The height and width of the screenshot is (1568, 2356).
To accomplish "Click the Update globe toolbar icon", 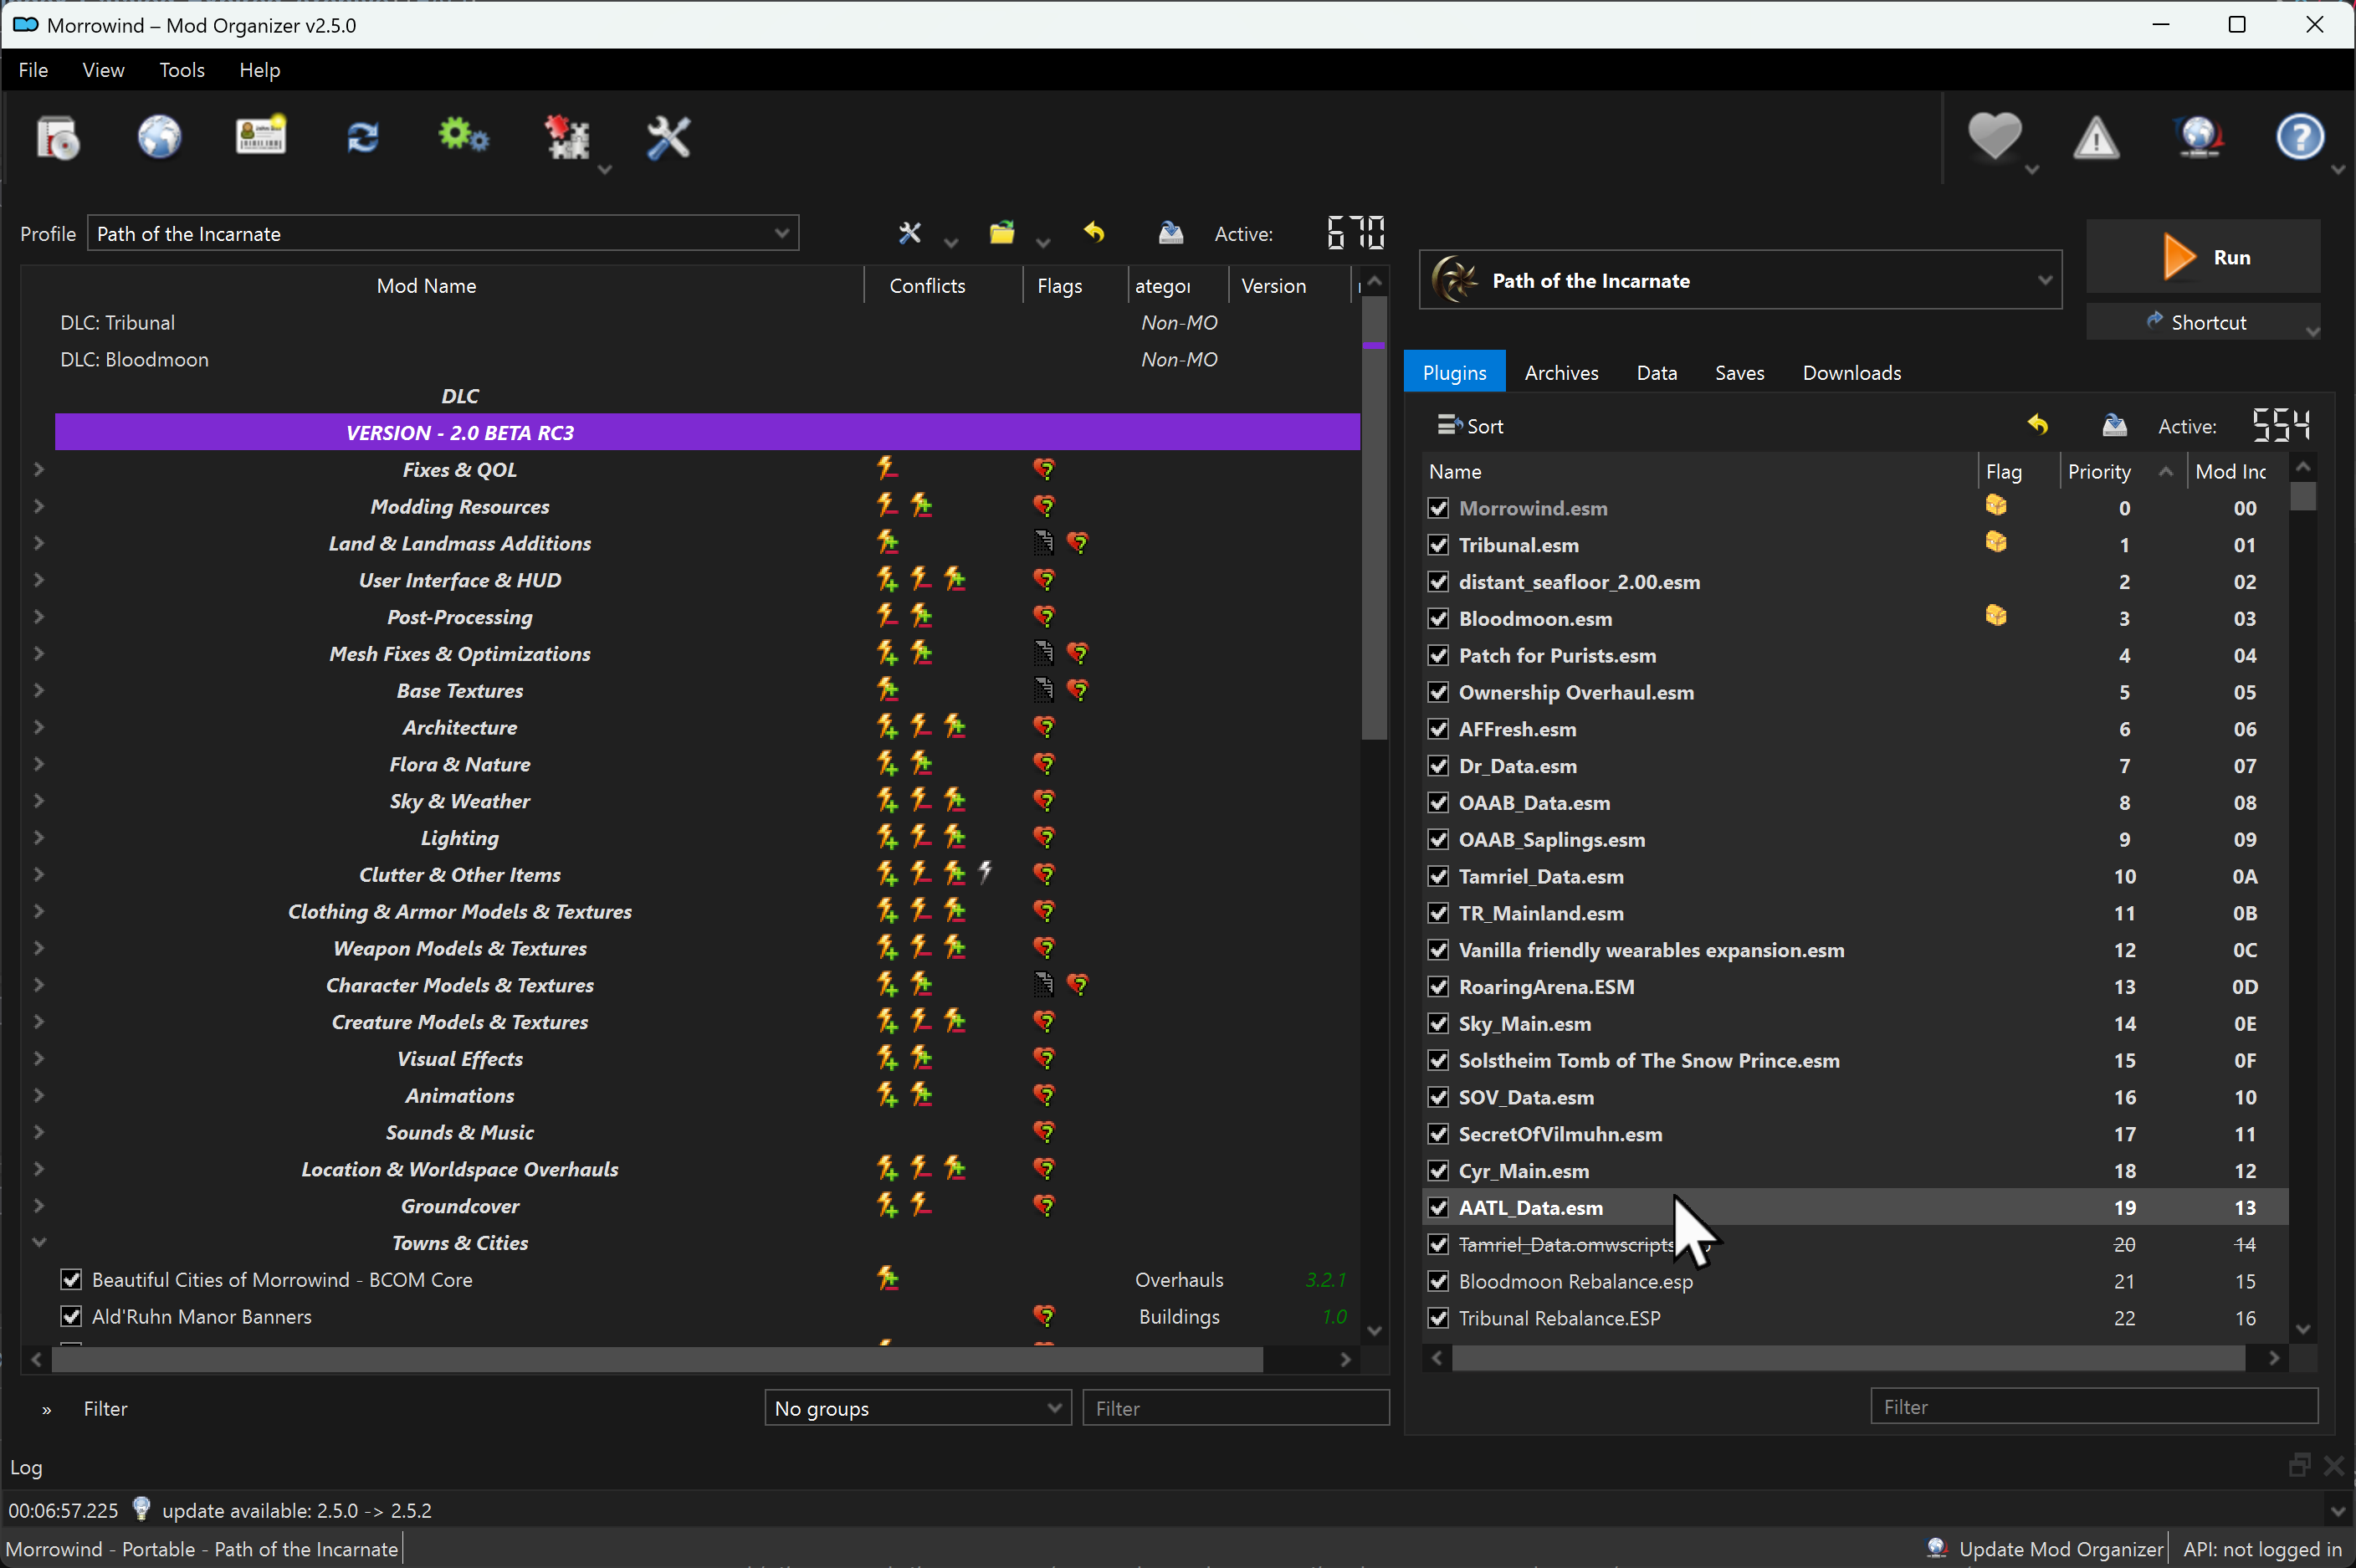I will pyautogui.click(x=2199, y=137).
